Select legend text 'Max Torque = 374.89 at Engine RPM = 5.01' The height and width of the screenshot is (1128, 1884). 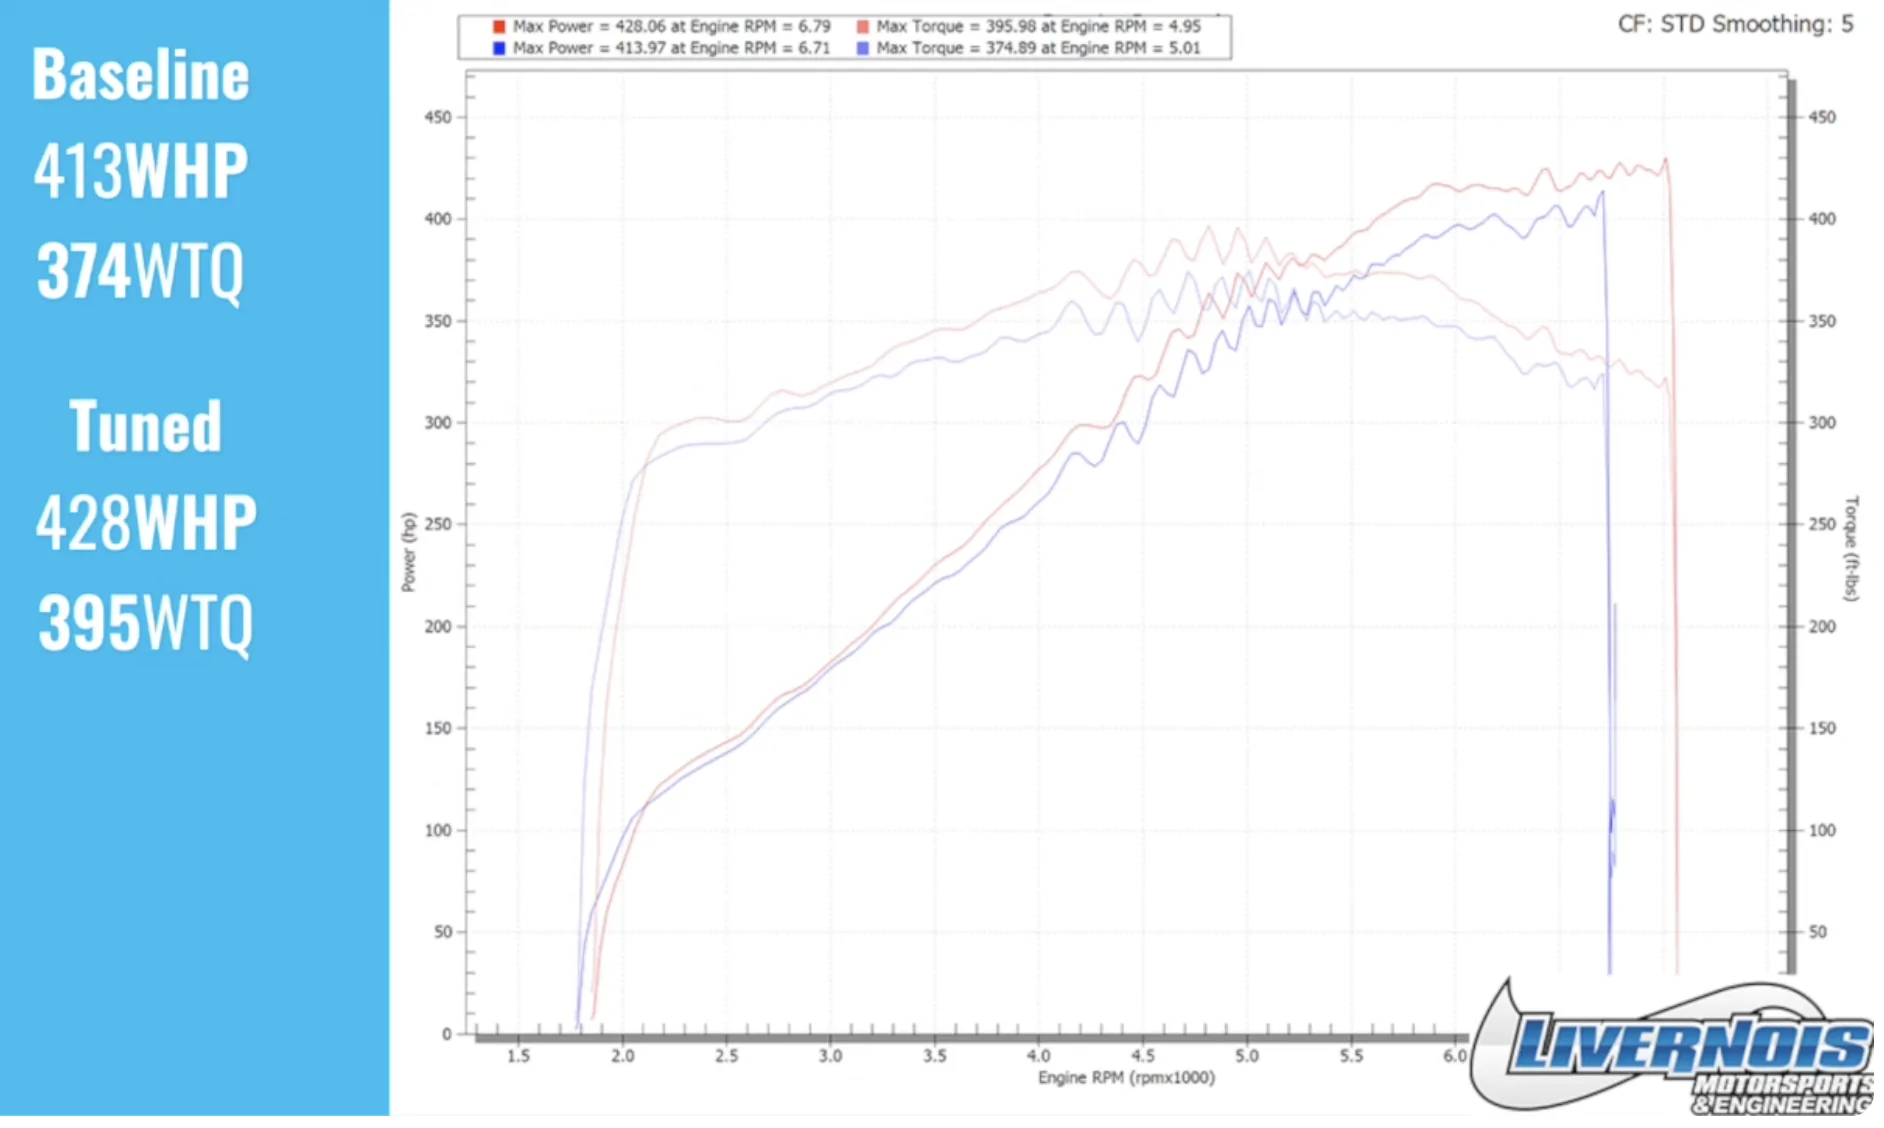pyautogui.click(x=1038, y=48)
